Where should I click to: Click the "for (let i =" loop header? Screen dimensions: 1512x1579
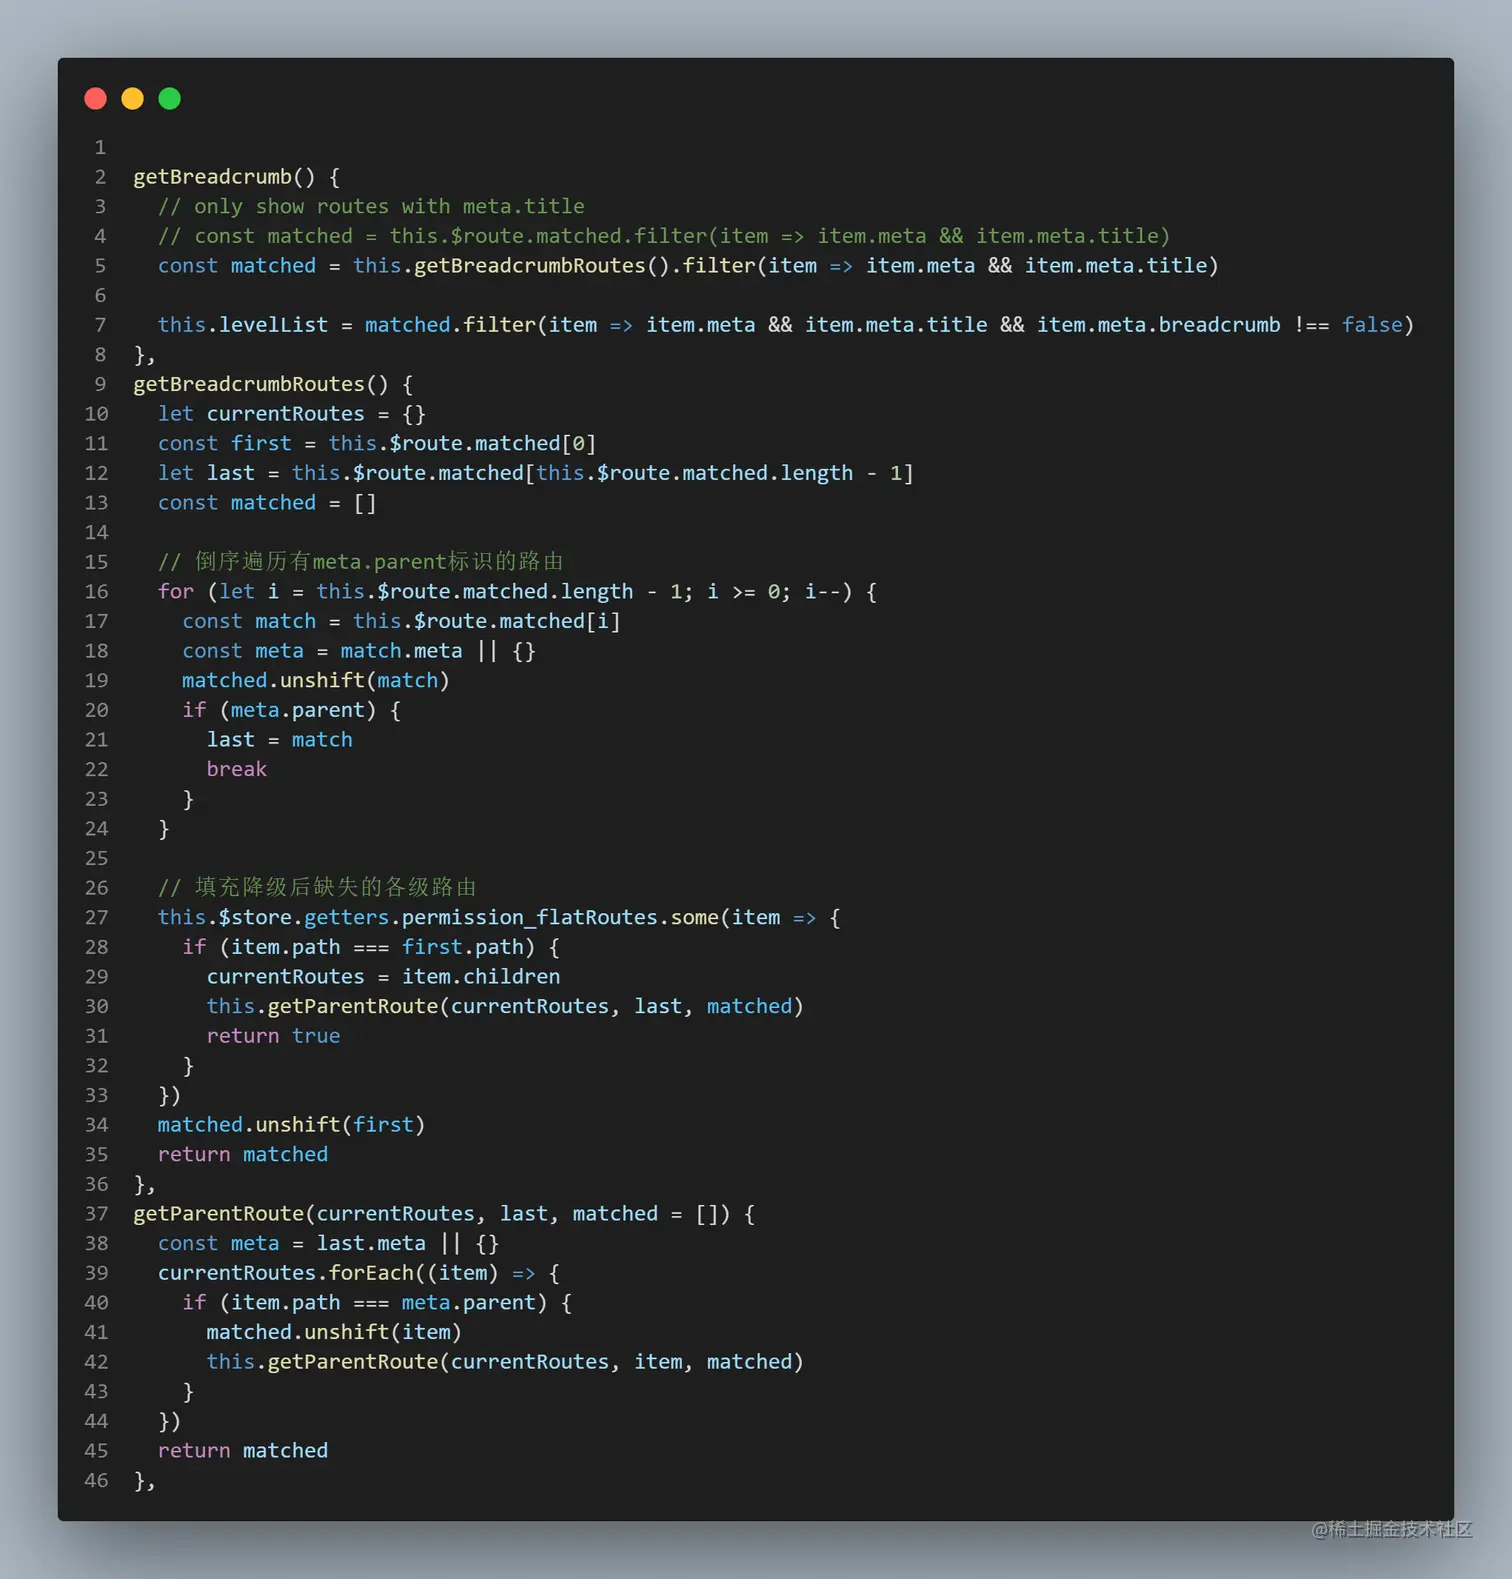517,592
